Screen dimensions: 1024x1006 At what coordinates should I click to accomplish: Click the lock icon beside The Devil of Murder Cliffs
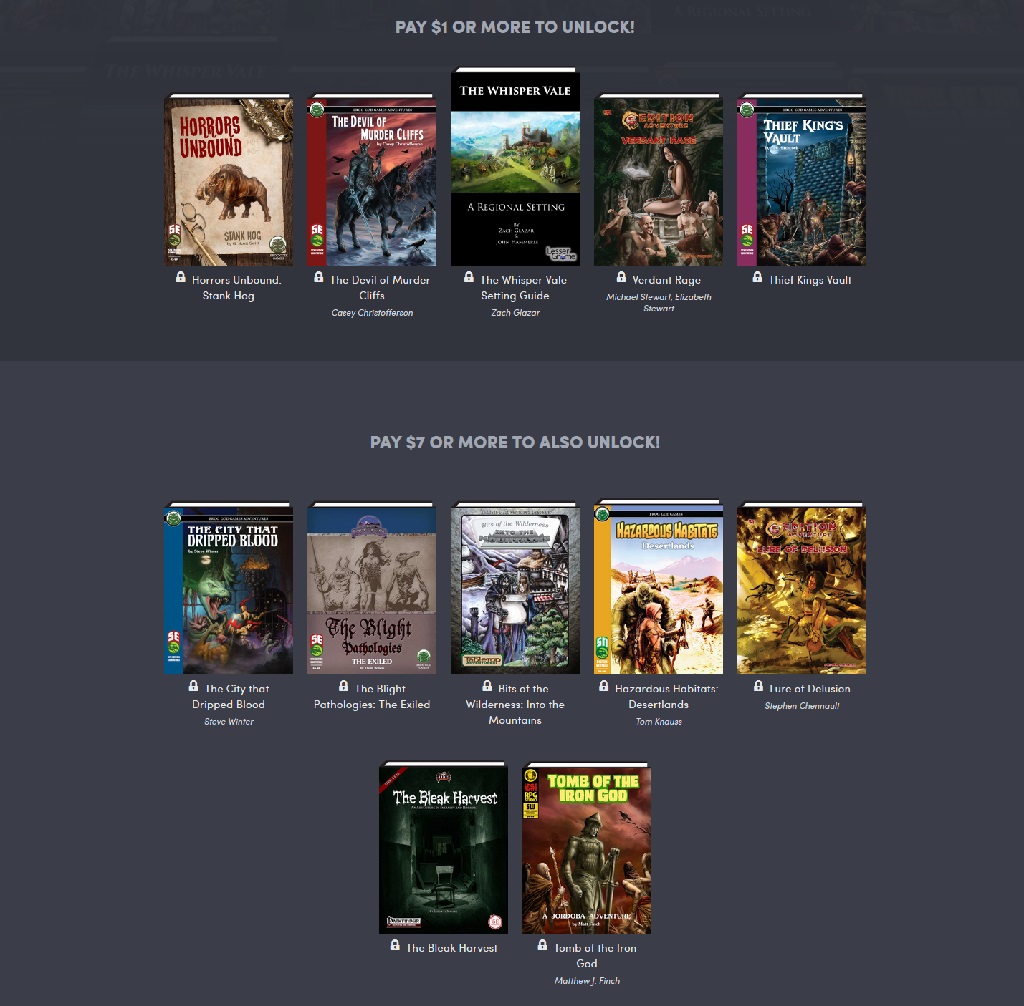pos(319,278)
